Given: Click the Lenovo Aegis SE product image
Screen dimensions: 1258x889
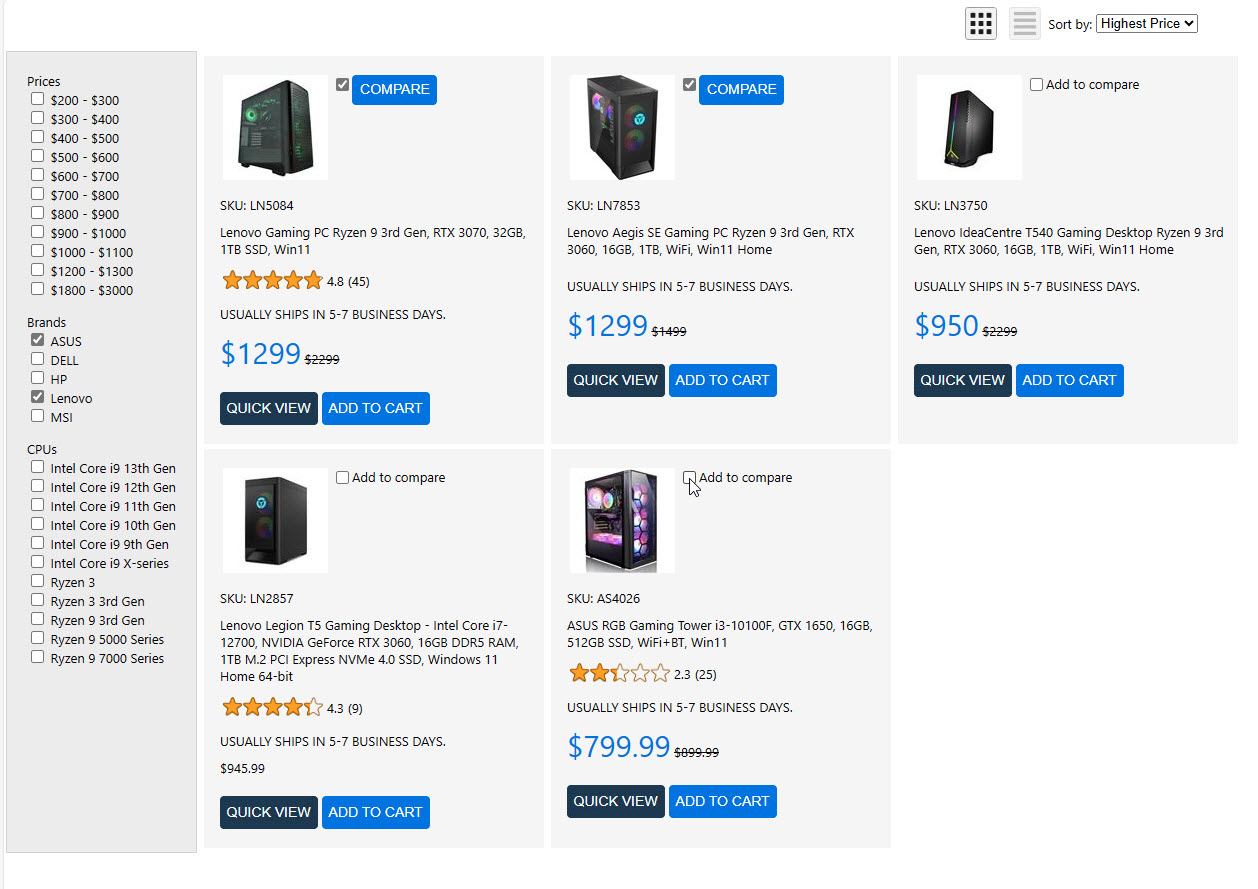Looking at the screenshot, I should [x=622, y=127].
